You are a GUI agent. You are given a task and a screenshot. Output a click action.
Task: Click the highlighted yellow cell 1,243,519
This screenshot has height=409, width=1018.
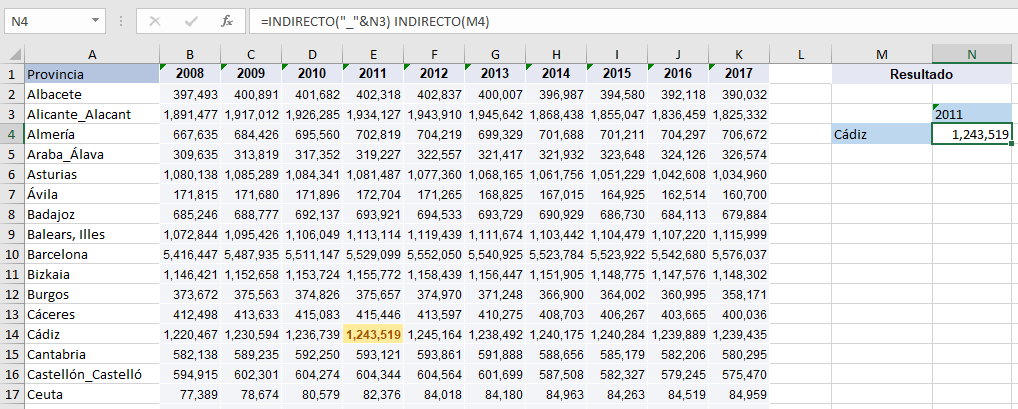[x=373, y=334]
